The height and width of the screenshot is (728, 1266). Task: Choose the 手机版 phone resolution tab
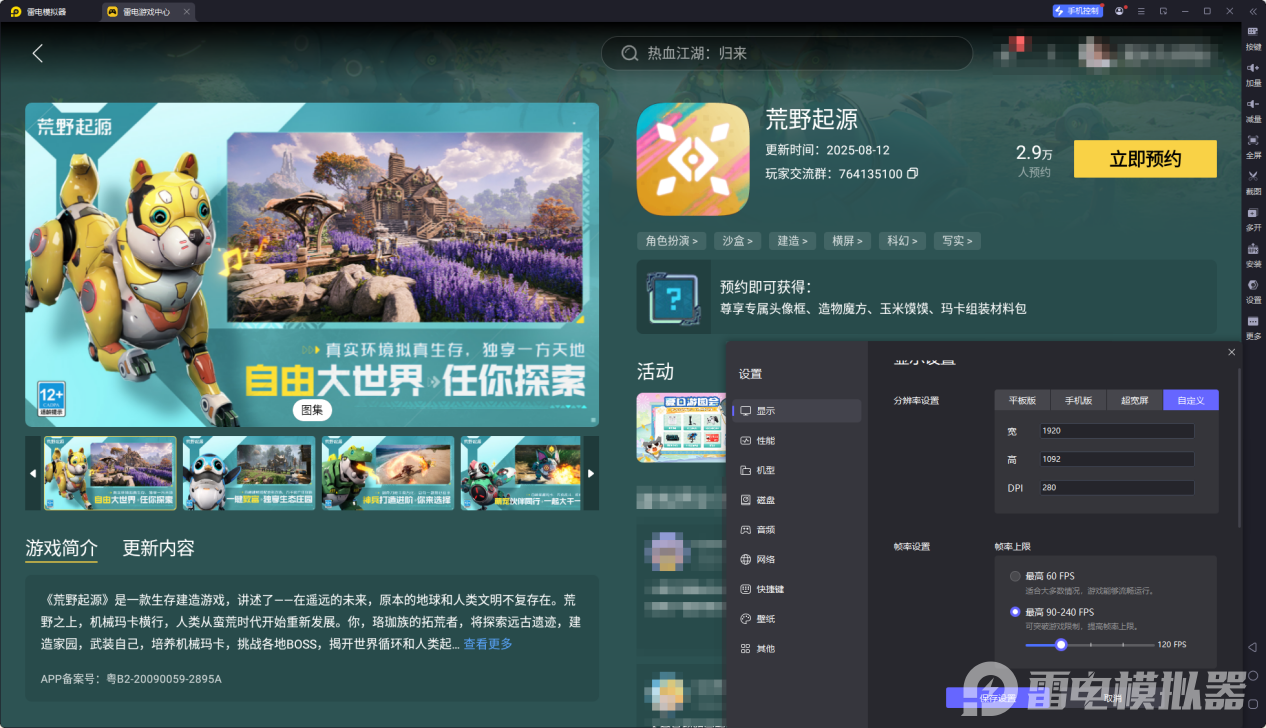click(1078, 400)
